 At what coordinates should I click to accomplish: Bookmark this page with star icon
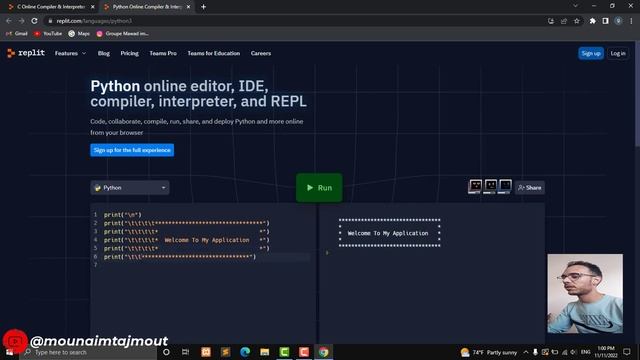point(576,21)
